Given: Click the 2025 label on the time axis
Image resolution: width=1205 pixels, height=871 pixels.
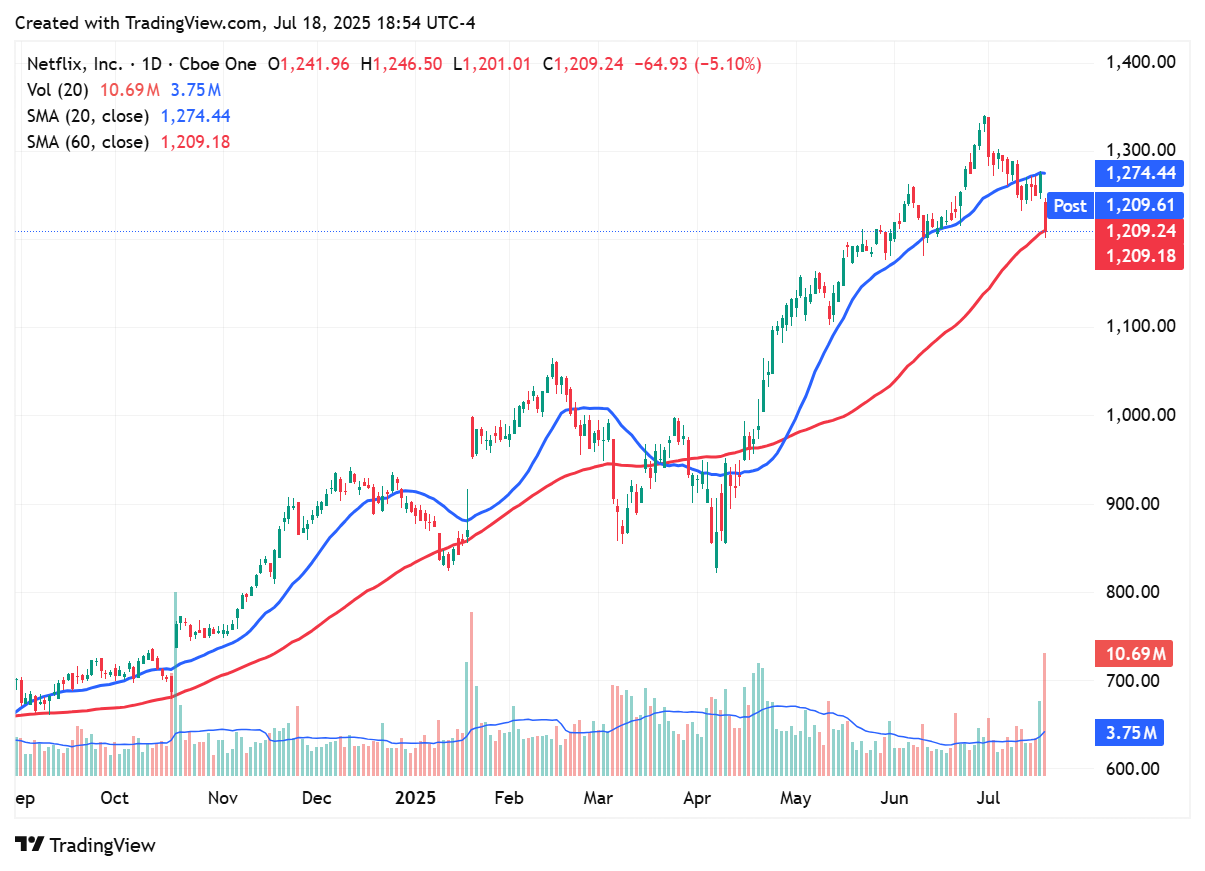Looking at the screenshot, I should coord(414,799).
